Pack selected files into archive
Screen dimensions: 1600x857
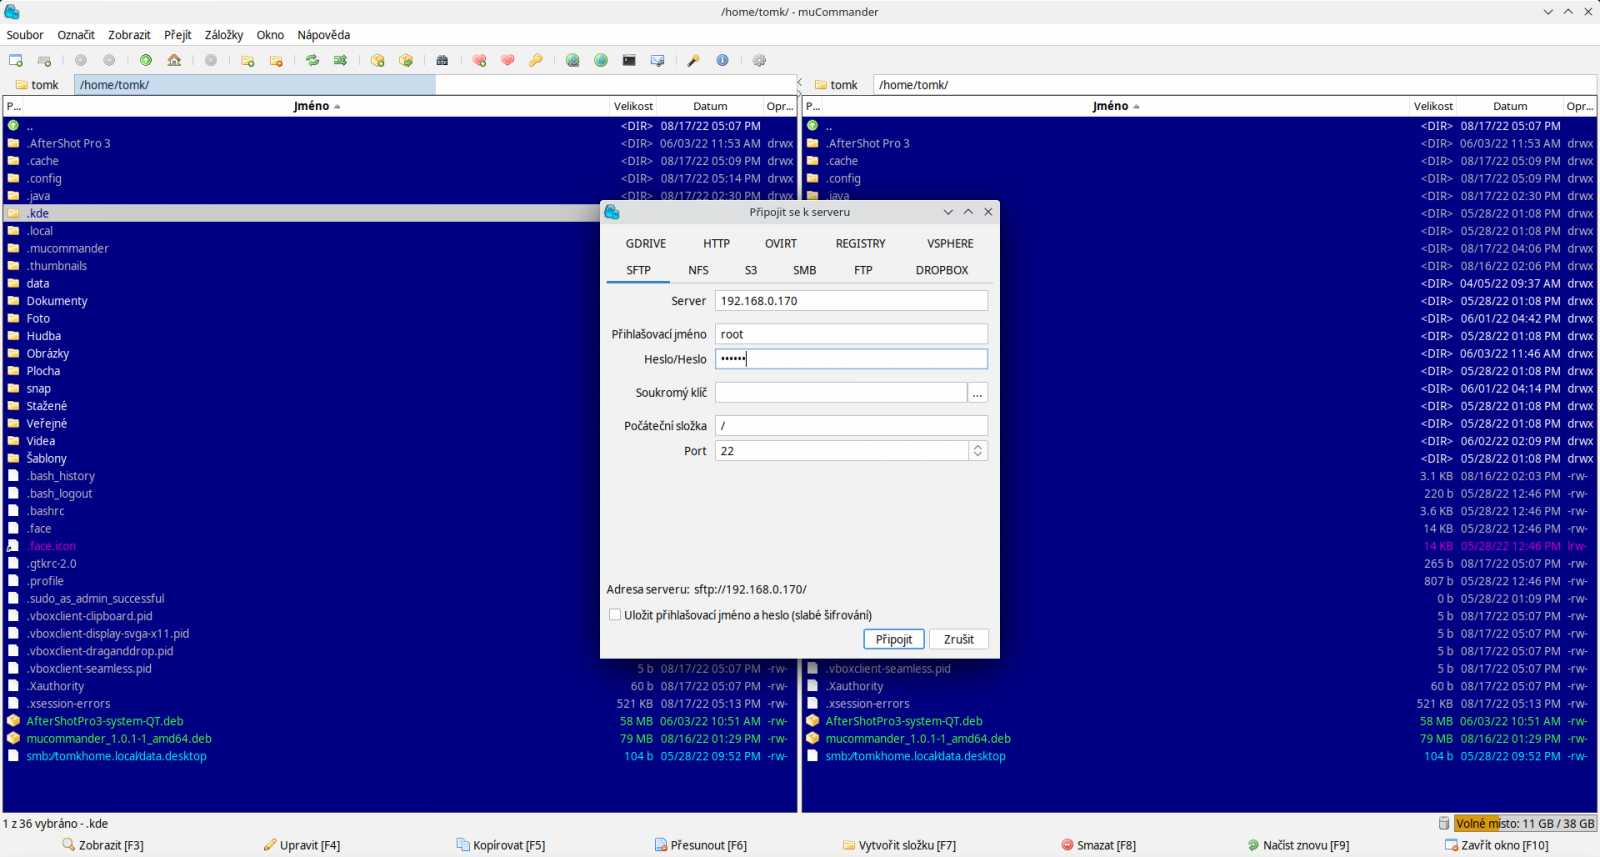click(378, 60)
